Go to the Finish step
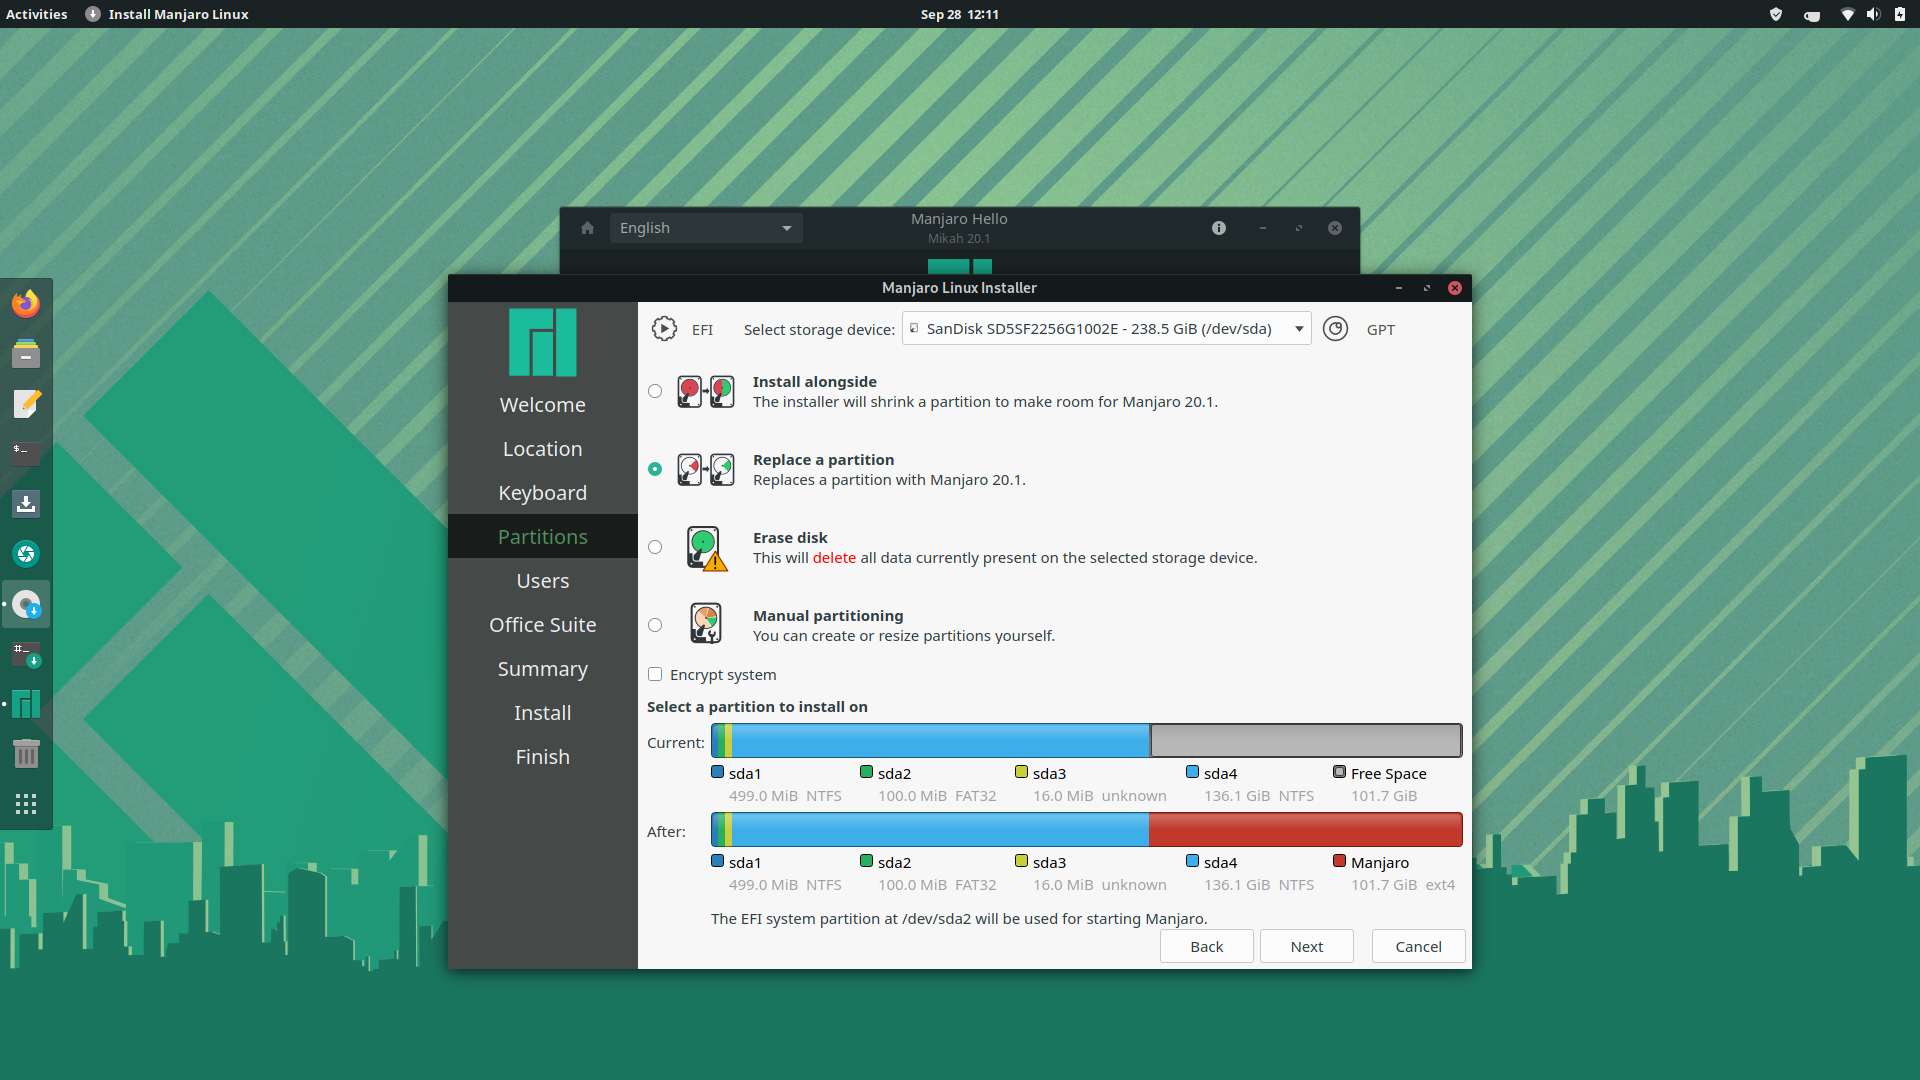Viewport: 1920px width, 1080px height. click(x=543, y=757)
